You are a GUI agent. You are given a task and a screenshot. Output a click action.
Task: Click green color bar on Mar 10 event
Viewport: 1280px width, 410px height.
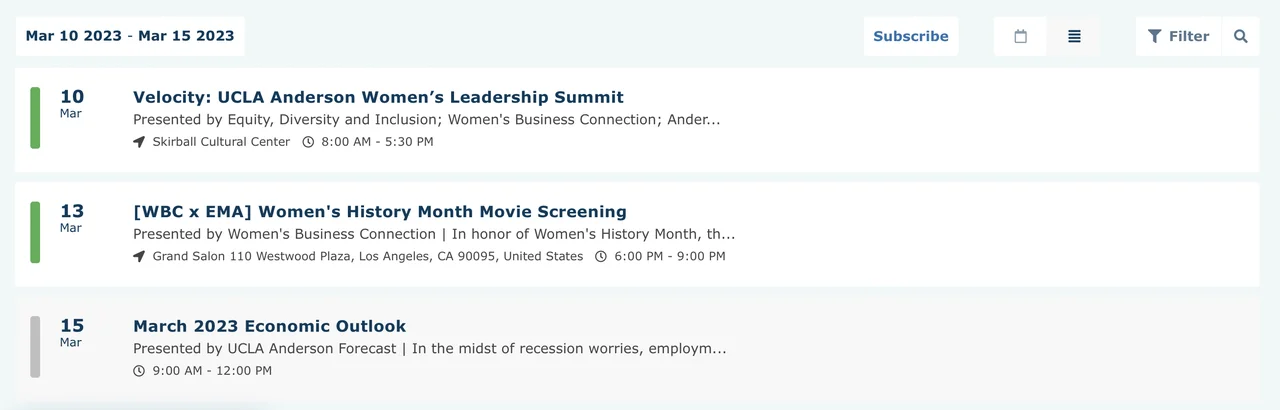35,118
